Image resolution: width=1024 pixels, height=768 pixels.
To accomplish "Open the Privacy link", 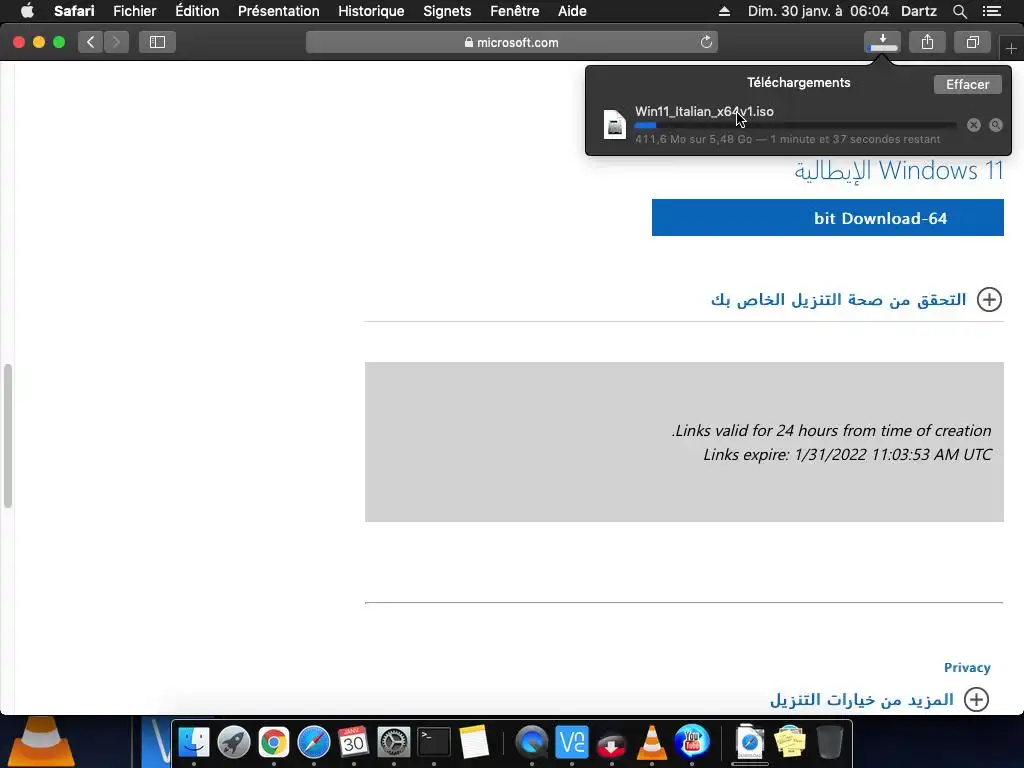I will (x=967, y=667).
